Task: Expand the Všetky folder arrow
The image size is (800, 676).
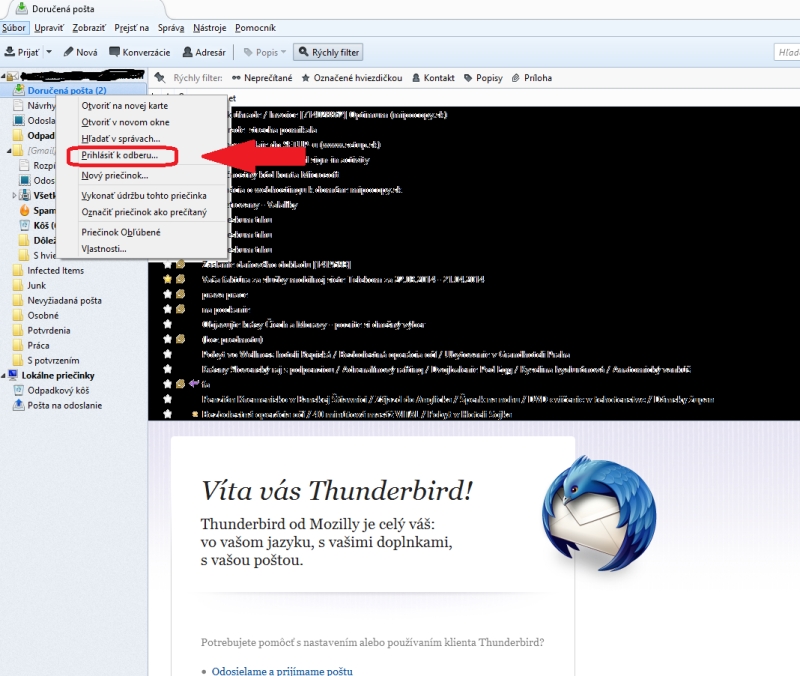Action: point(14,195)
